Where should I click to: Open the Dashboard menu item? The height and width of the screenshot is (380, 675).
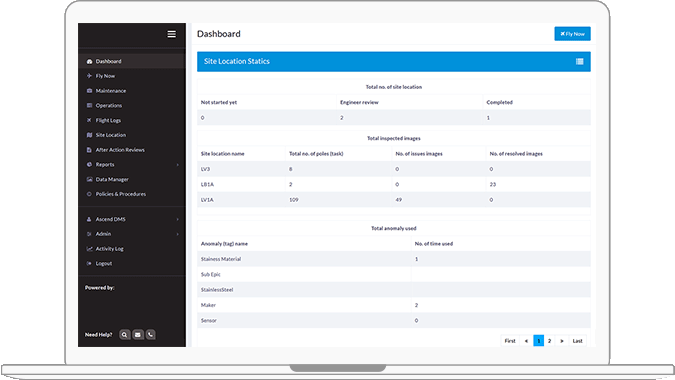[132, 62]
